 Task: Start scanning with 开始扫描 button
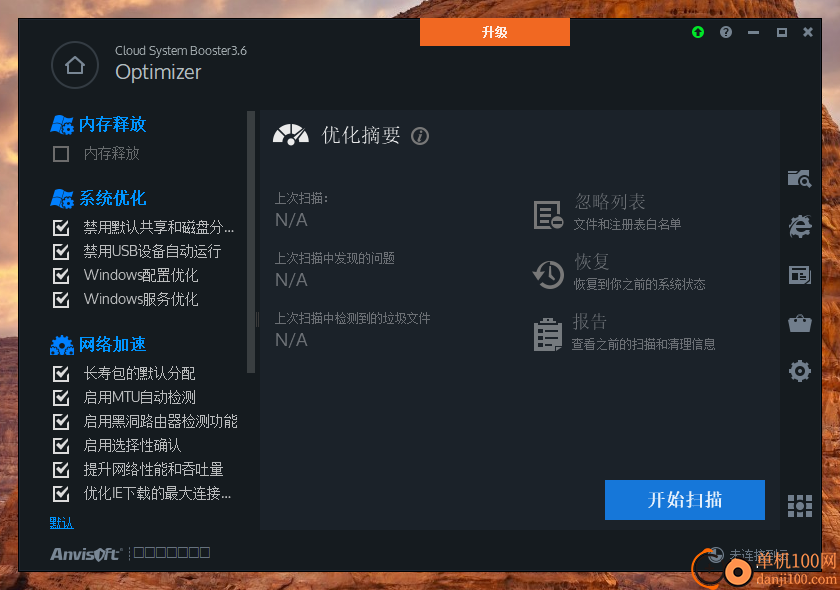pyautogui.click(x=685, y=499)
